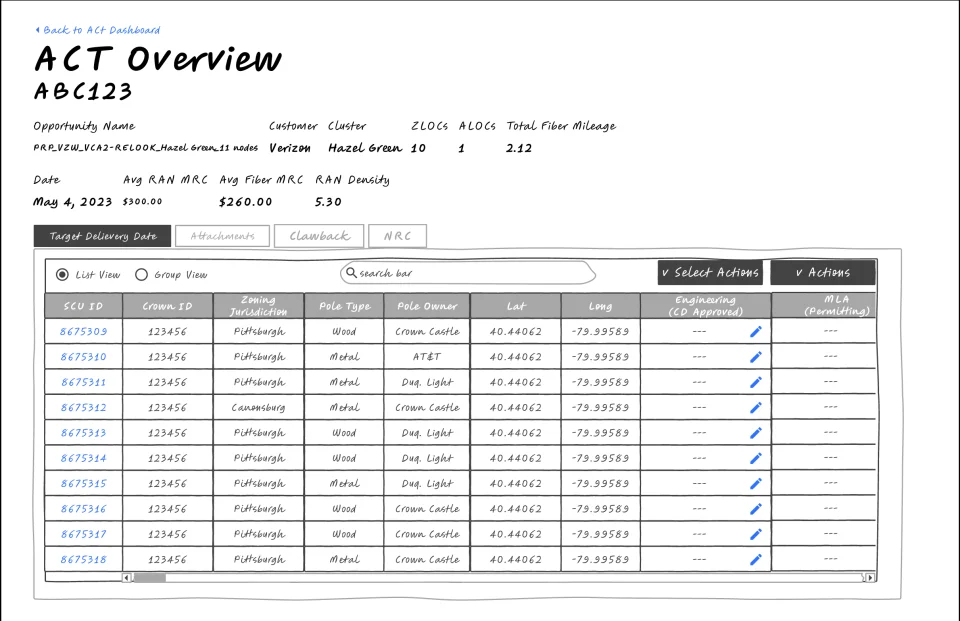Open SCU ID 8675310 link

pyautogui.click(x=83, y=356)
